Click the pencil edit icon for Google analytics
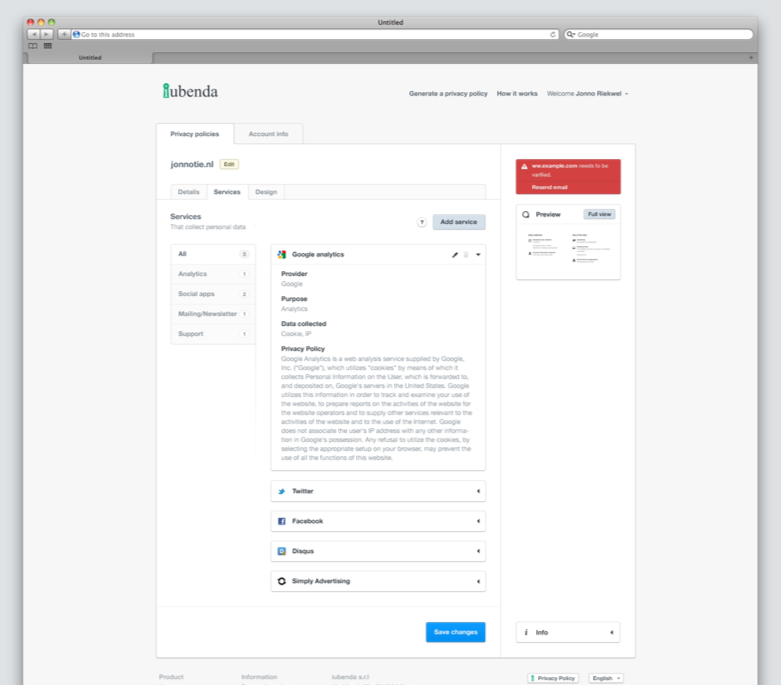Screen dimensions: 781x685 [454, 255]
